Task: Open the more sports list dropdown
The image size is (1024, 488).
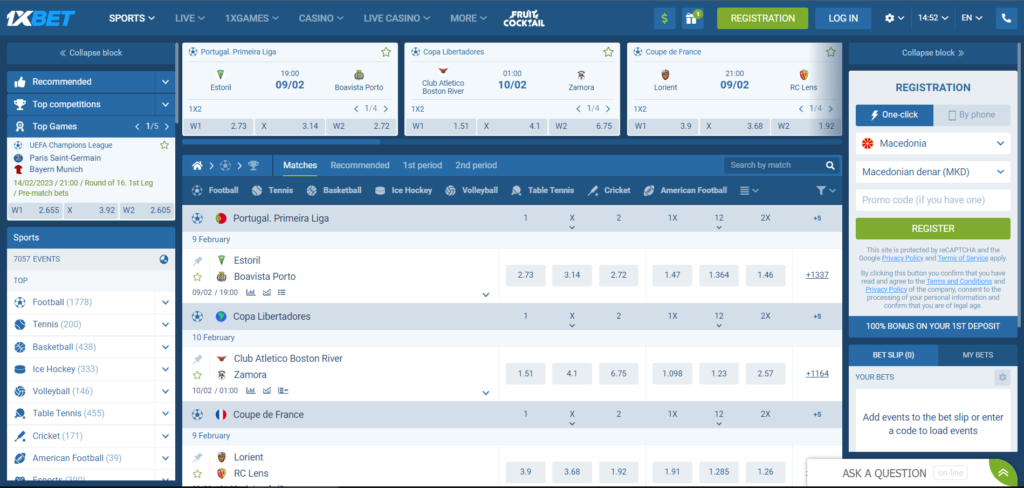Action: coord(749,191)
